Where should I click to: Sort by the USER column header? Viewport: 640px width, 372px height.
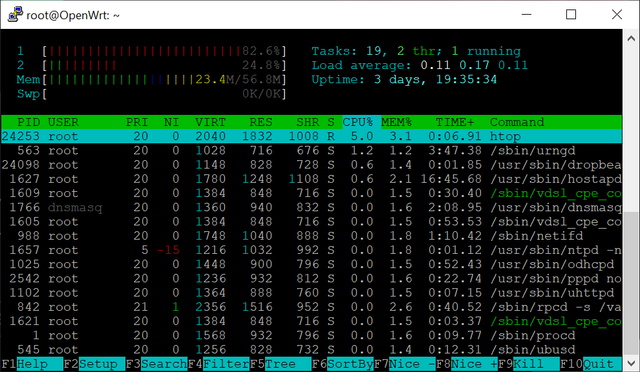pos(63,122)
